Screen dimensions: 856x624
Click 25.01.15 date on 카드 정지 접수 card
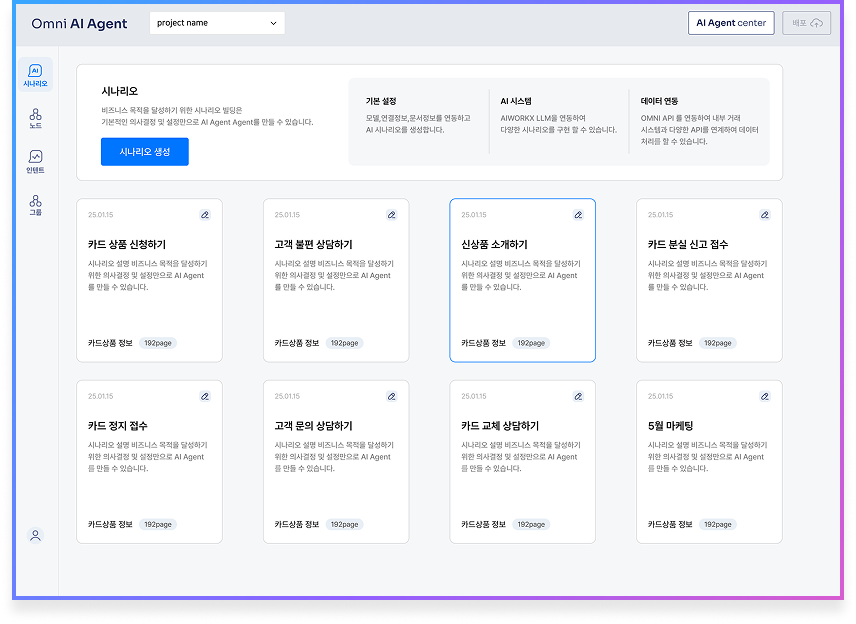tap(100, 396)
